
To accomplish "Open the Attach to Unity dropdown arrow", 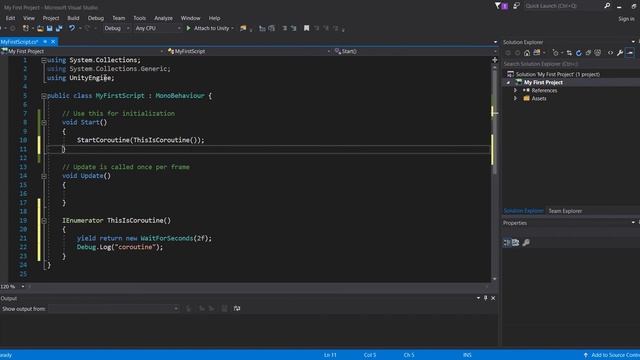I will pos(233,28).
